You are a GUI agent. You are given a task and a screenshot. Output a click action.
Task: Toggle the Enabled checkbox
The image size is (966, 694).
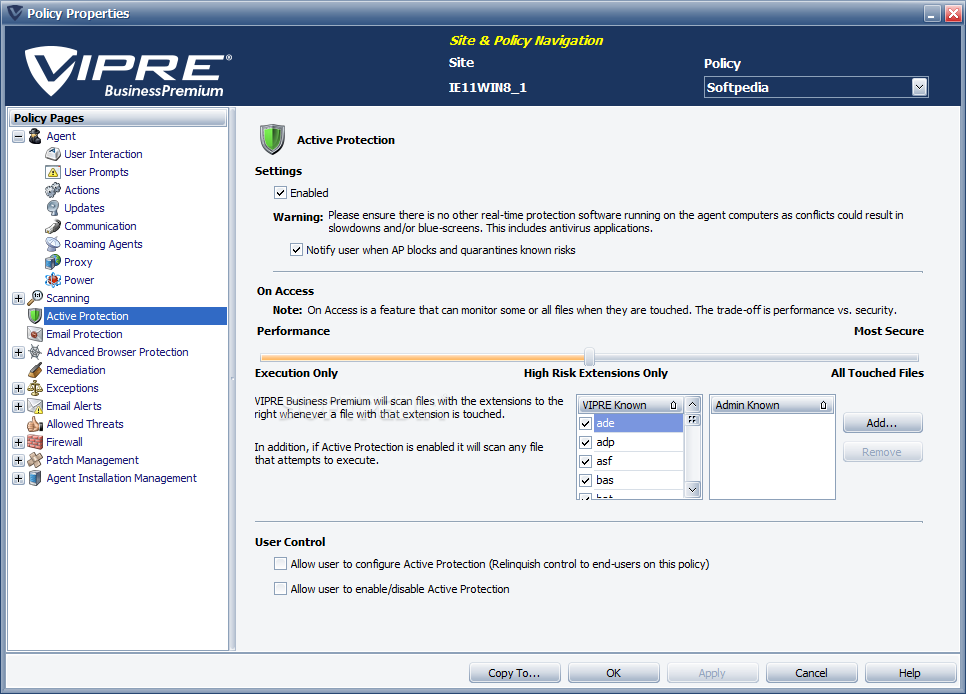click(280, 193)
